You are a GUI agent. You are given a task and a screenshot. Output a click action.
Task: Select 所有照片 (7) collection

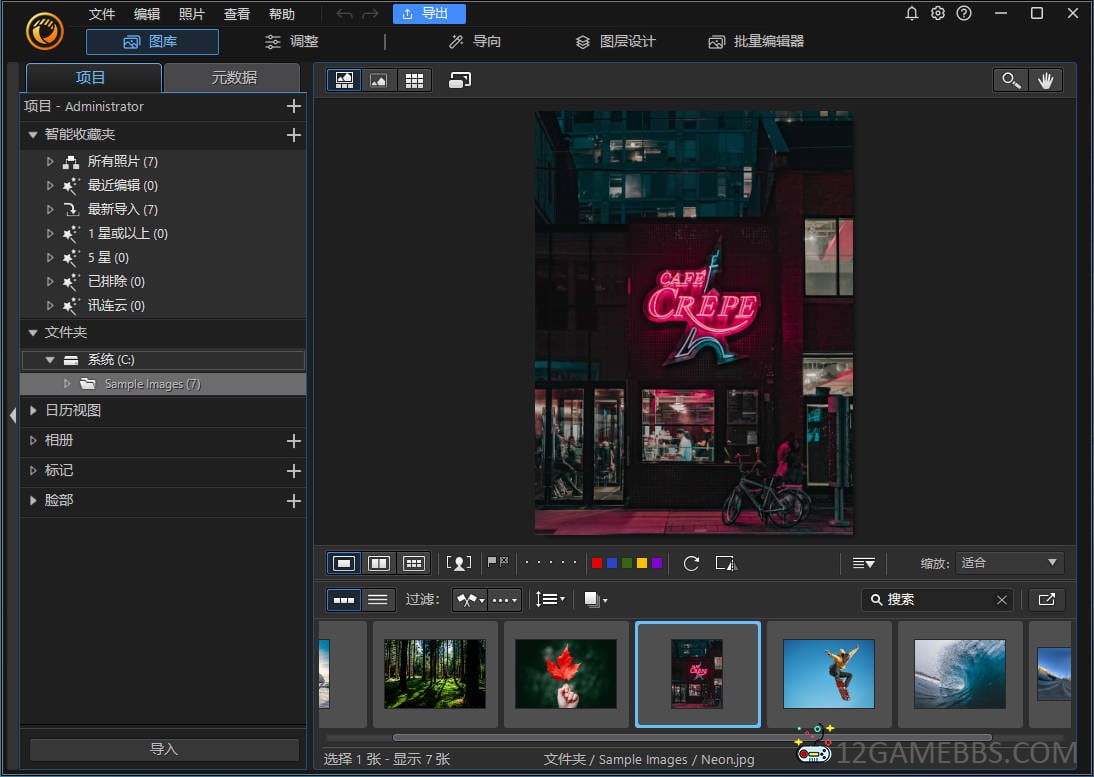(x=122, y=162)
